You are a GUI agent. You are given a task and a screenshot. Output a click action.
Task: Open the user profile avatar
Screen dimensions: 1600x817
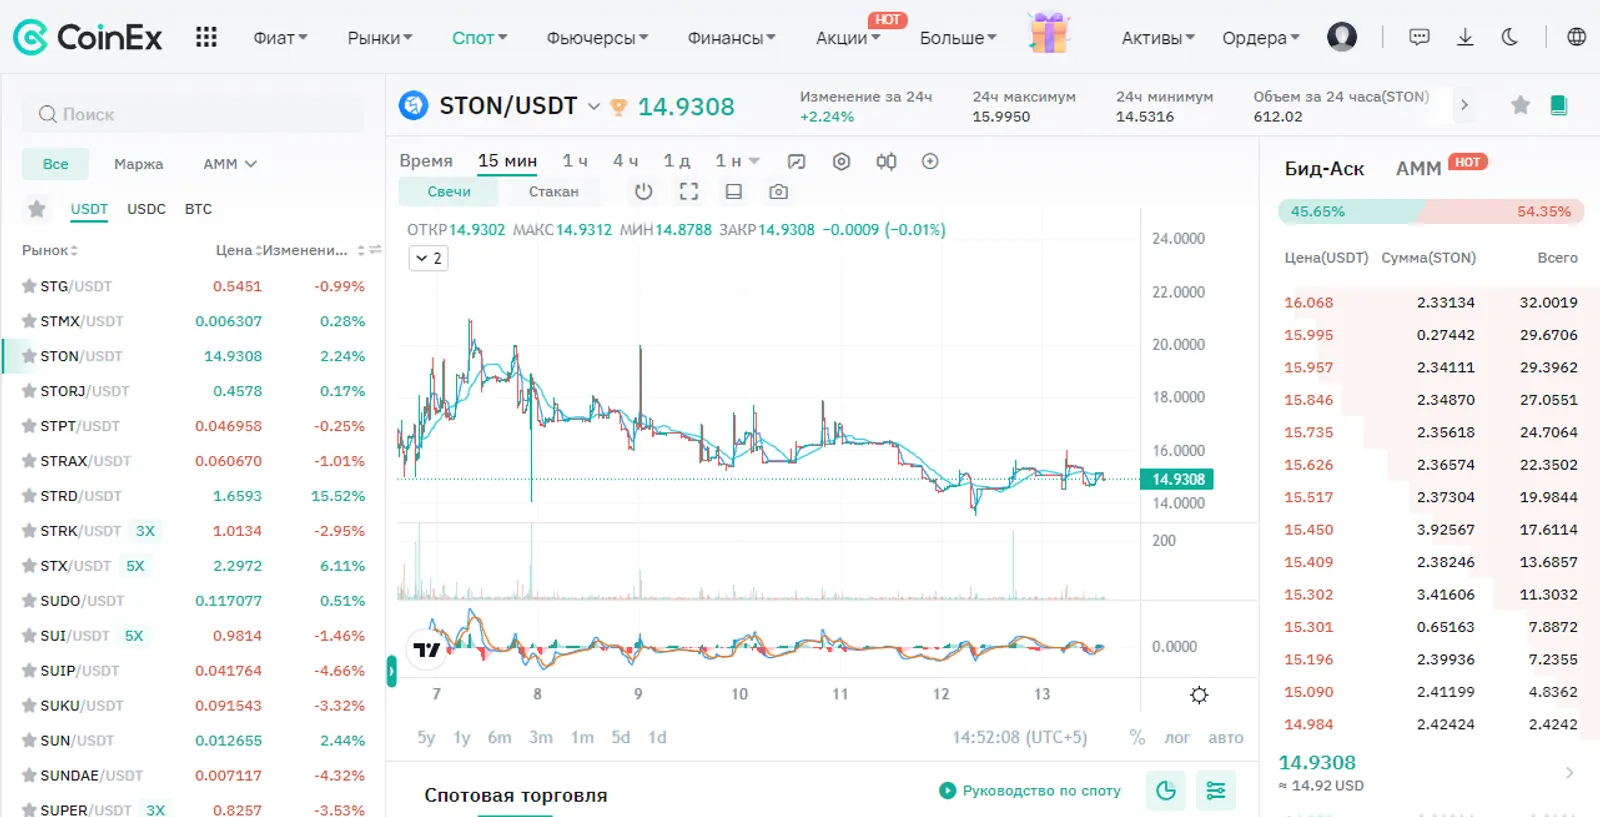tap(1342, 37)
